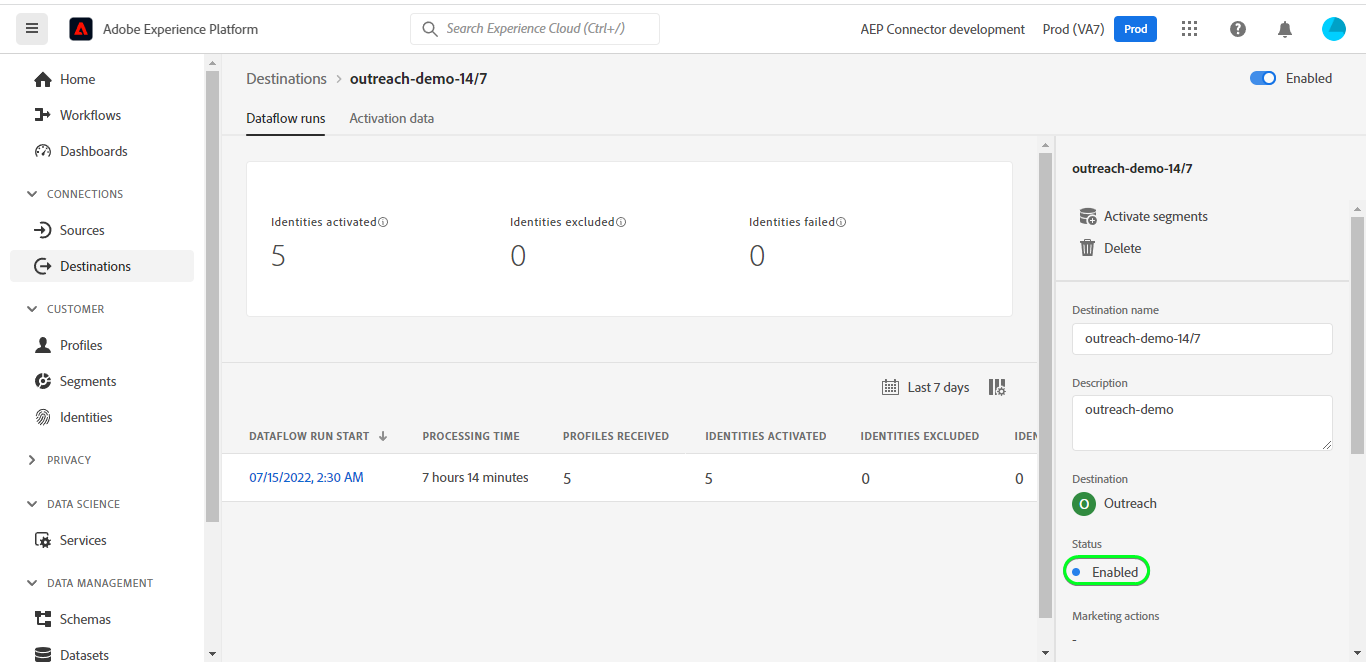This screenshot has width=1366, height=662.
Task: Open the hamburger navigation menu
Action: tap(32, 29)
